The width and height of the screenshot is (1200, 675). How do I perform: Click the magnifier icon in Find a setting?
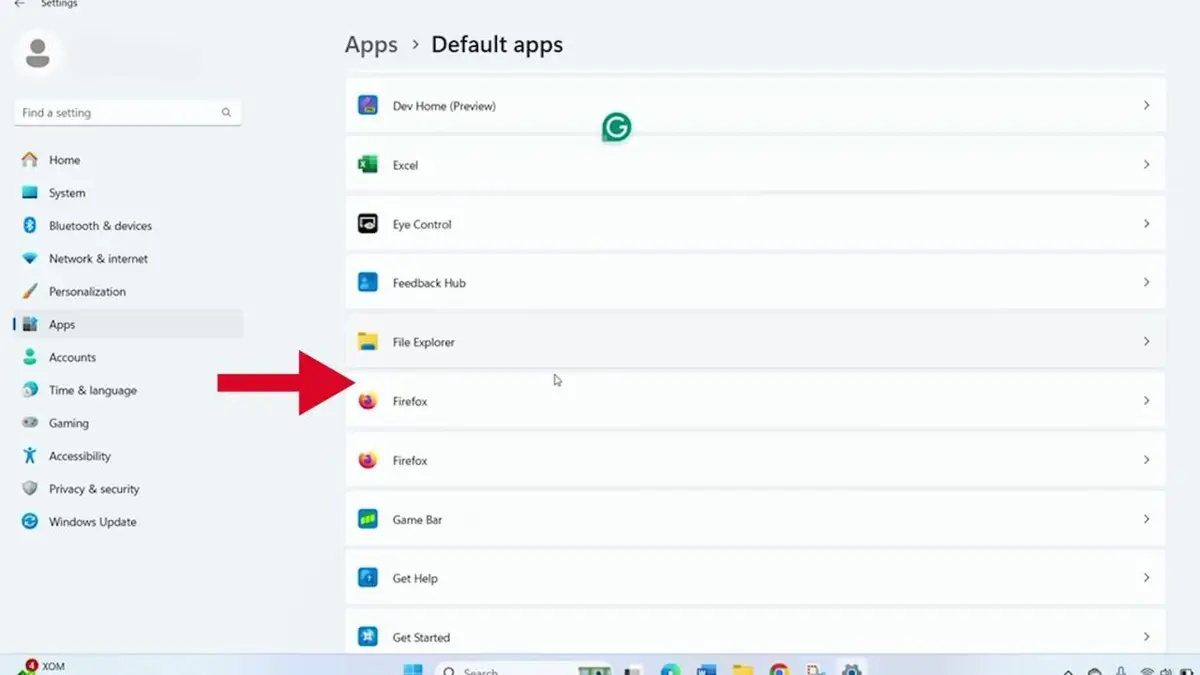click(x=226, y=113)
